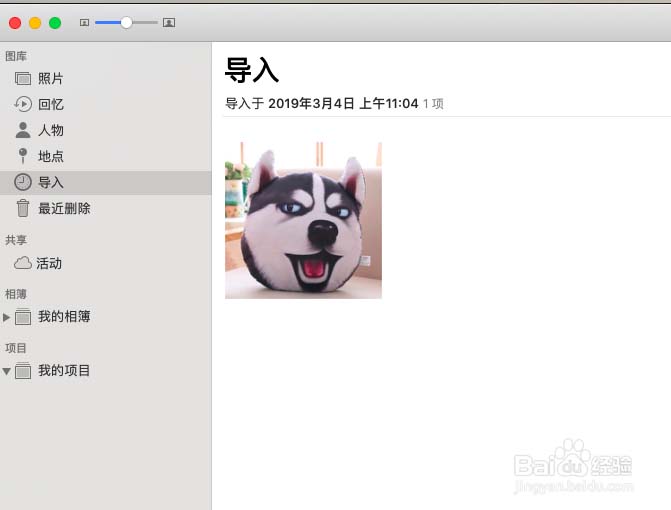Select the 导入 sidebar label
The image size is (671, 510).
coord(51,182)
